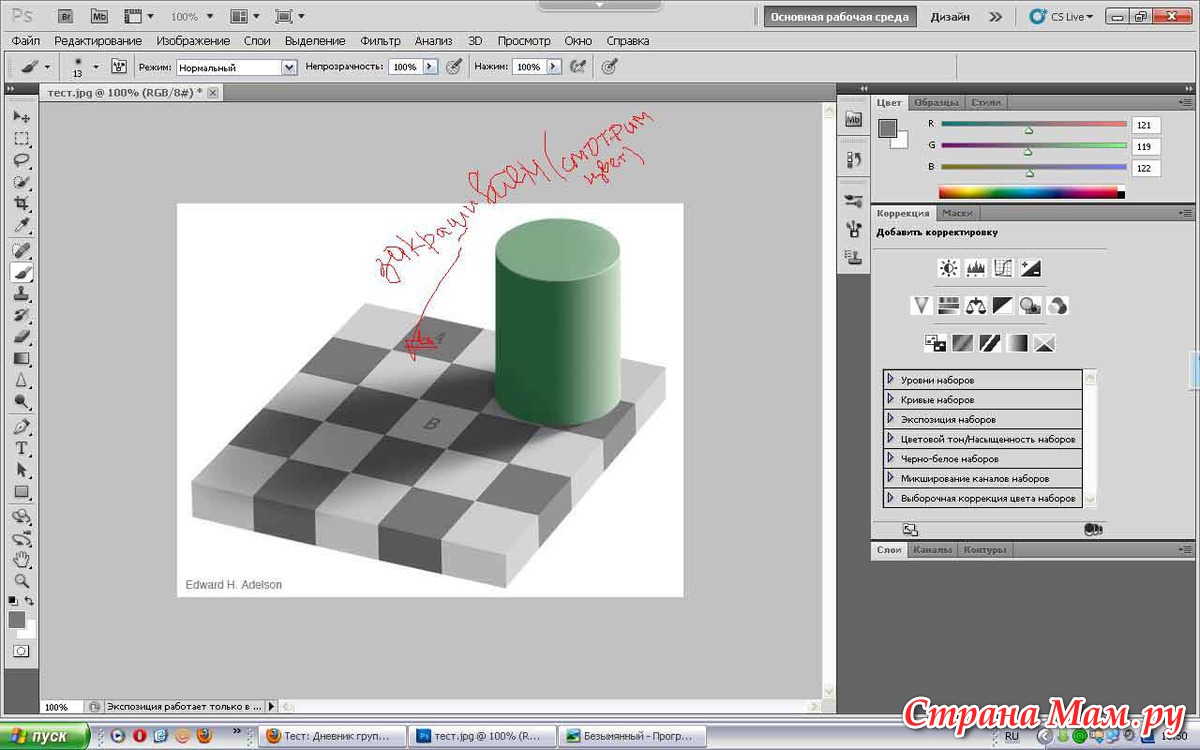Viewport: 1200px width, 750px height.
Task: Select the Pen tool
Action: tap(21, 427)
